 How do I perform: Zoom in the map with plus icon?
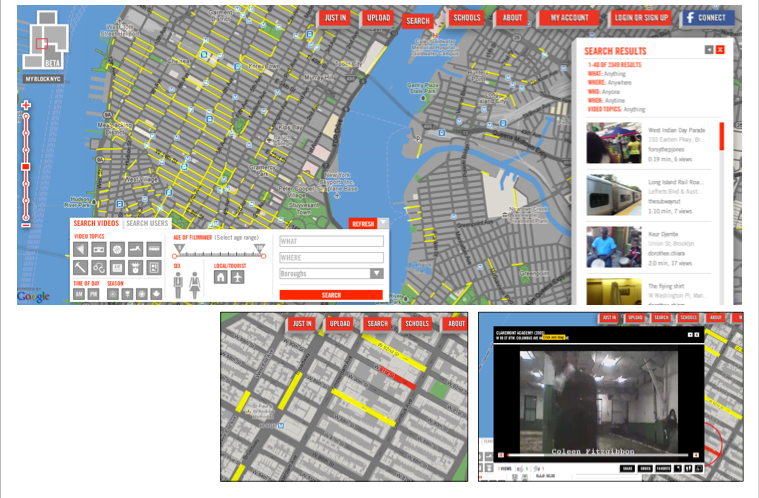pos(26,105)
